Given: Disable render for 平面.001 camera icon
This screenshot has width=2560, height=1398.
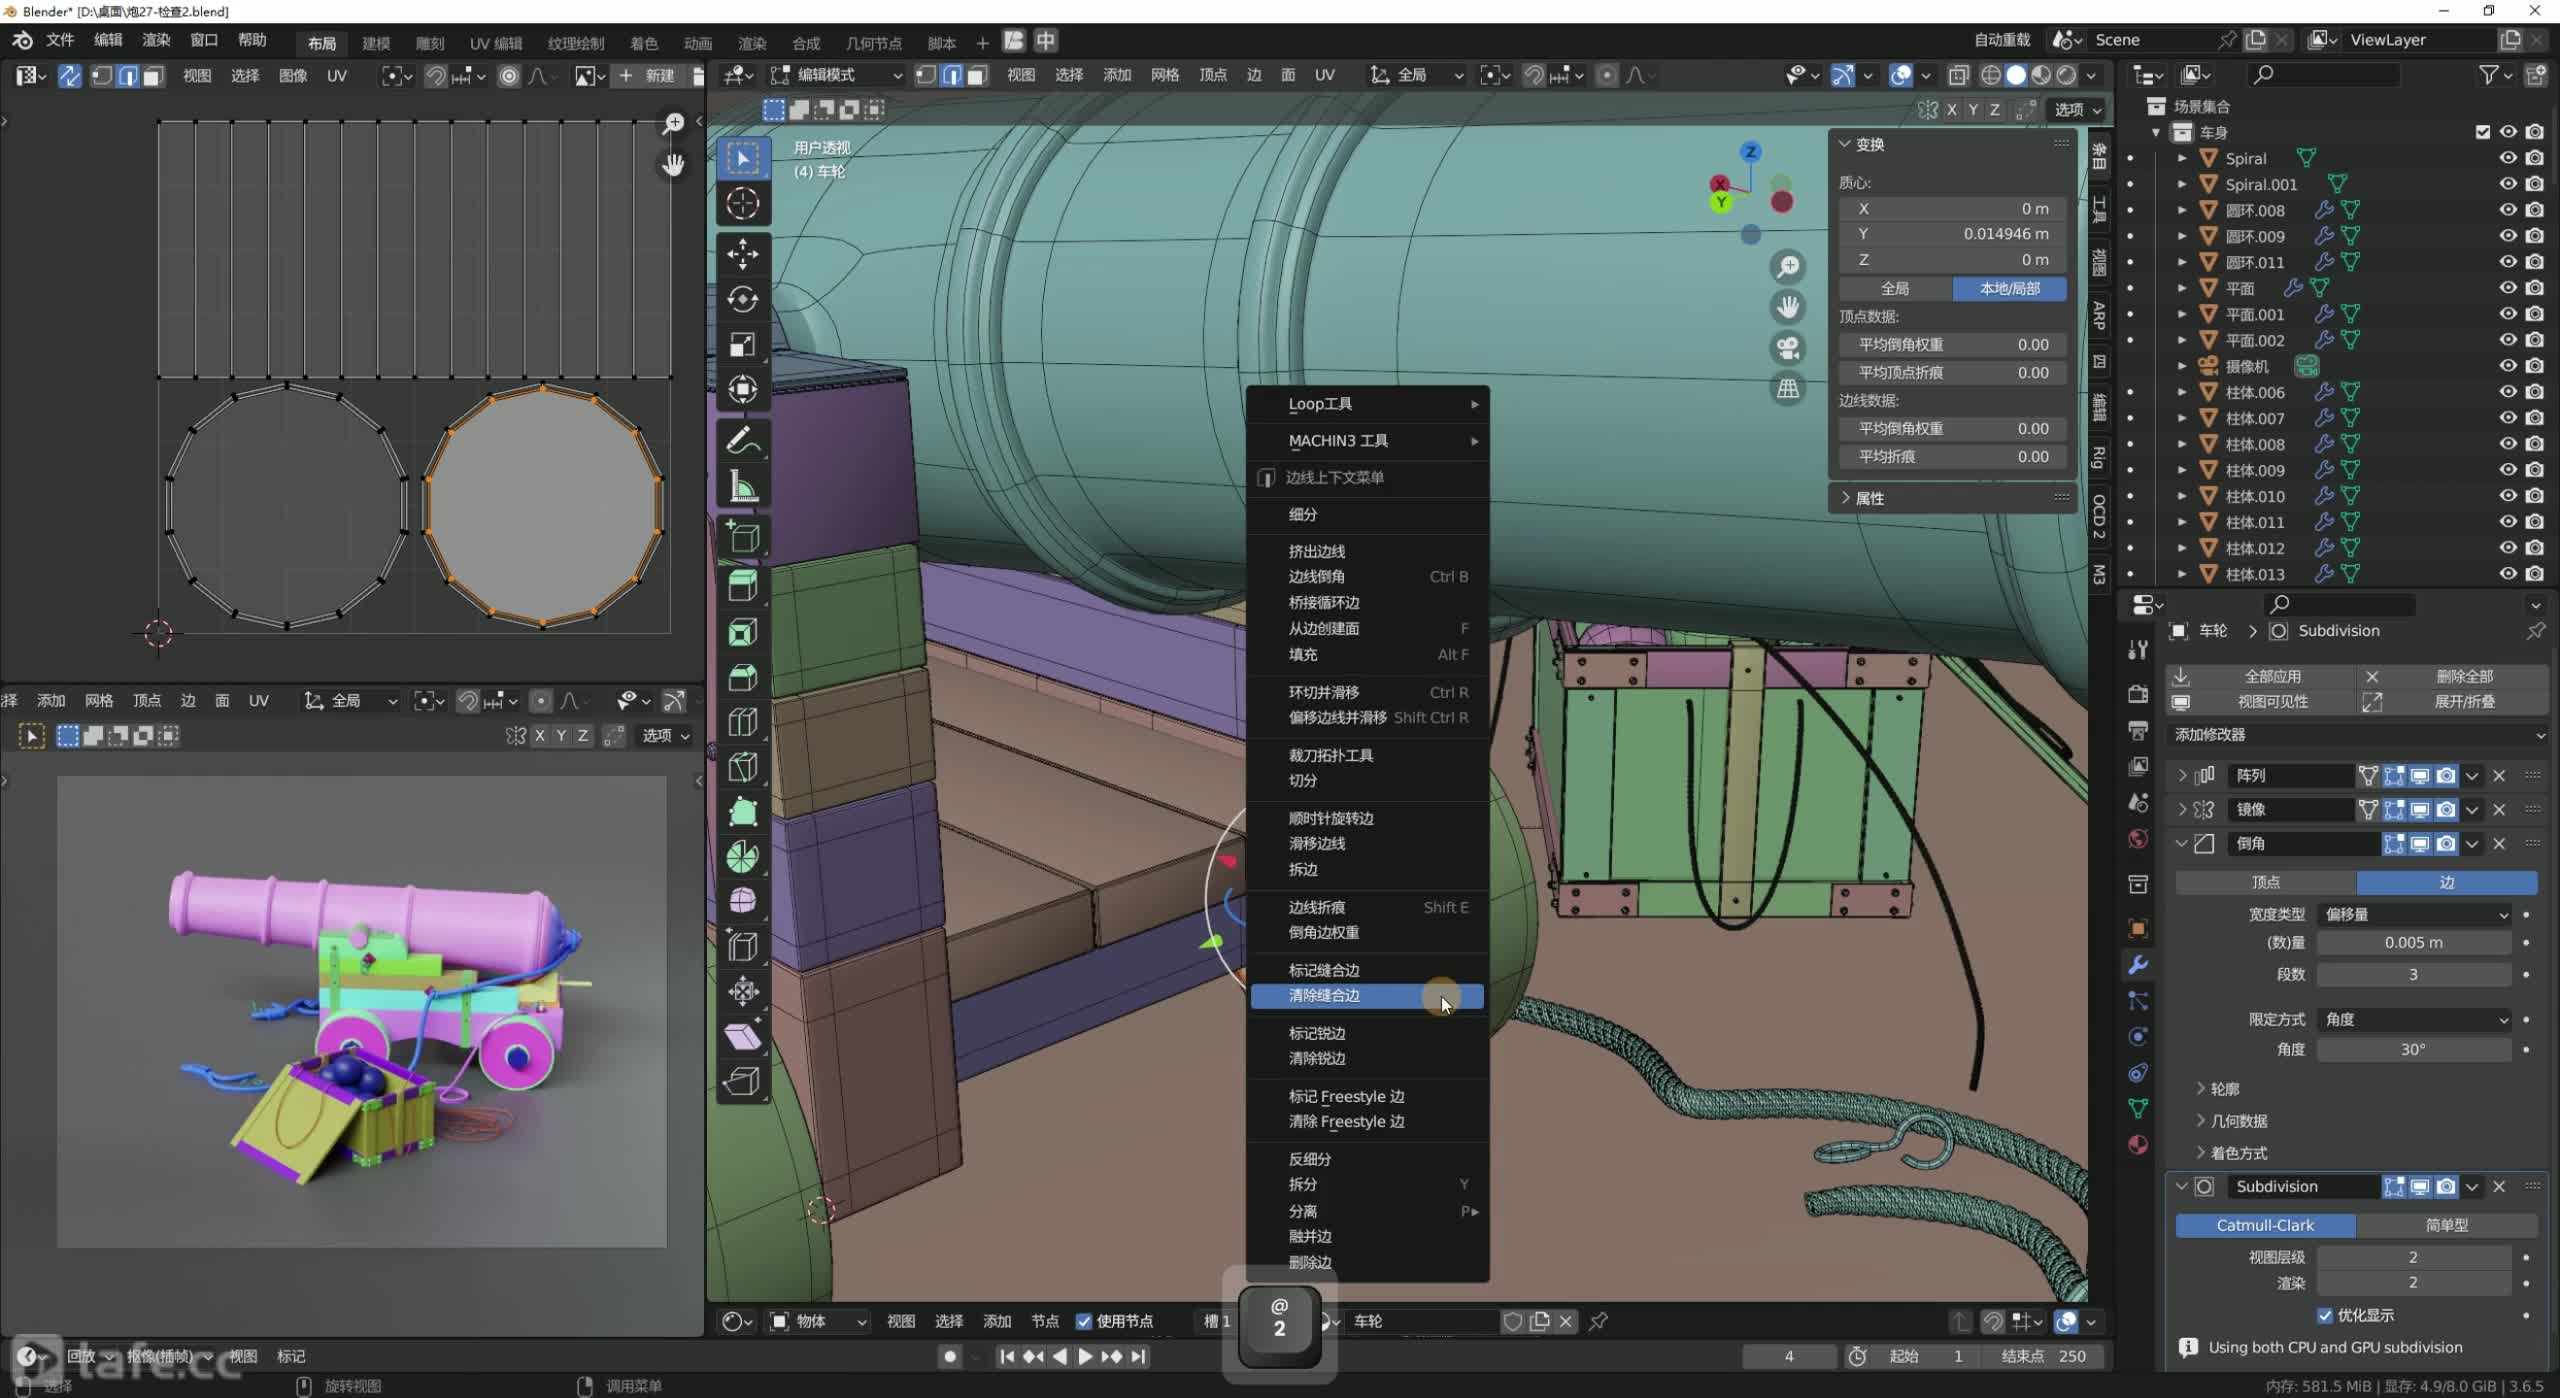Looking at the screenshot, I should click(2534, 314).
